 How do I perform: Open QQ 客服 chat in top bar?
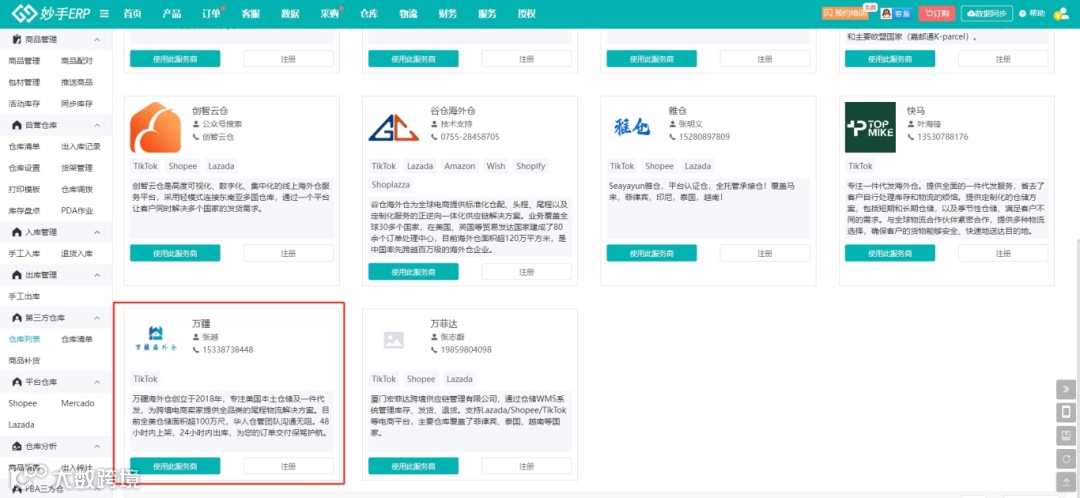pyautogui.click(x=895, y=13)
